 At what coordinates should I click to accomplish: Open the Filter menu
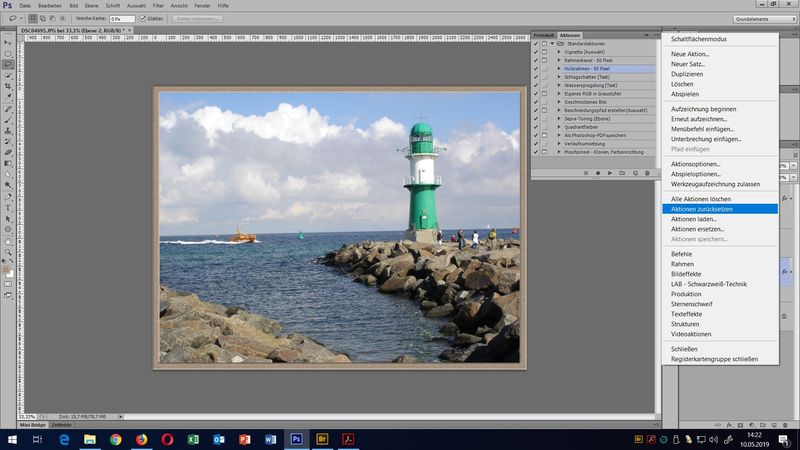[158, 5]
